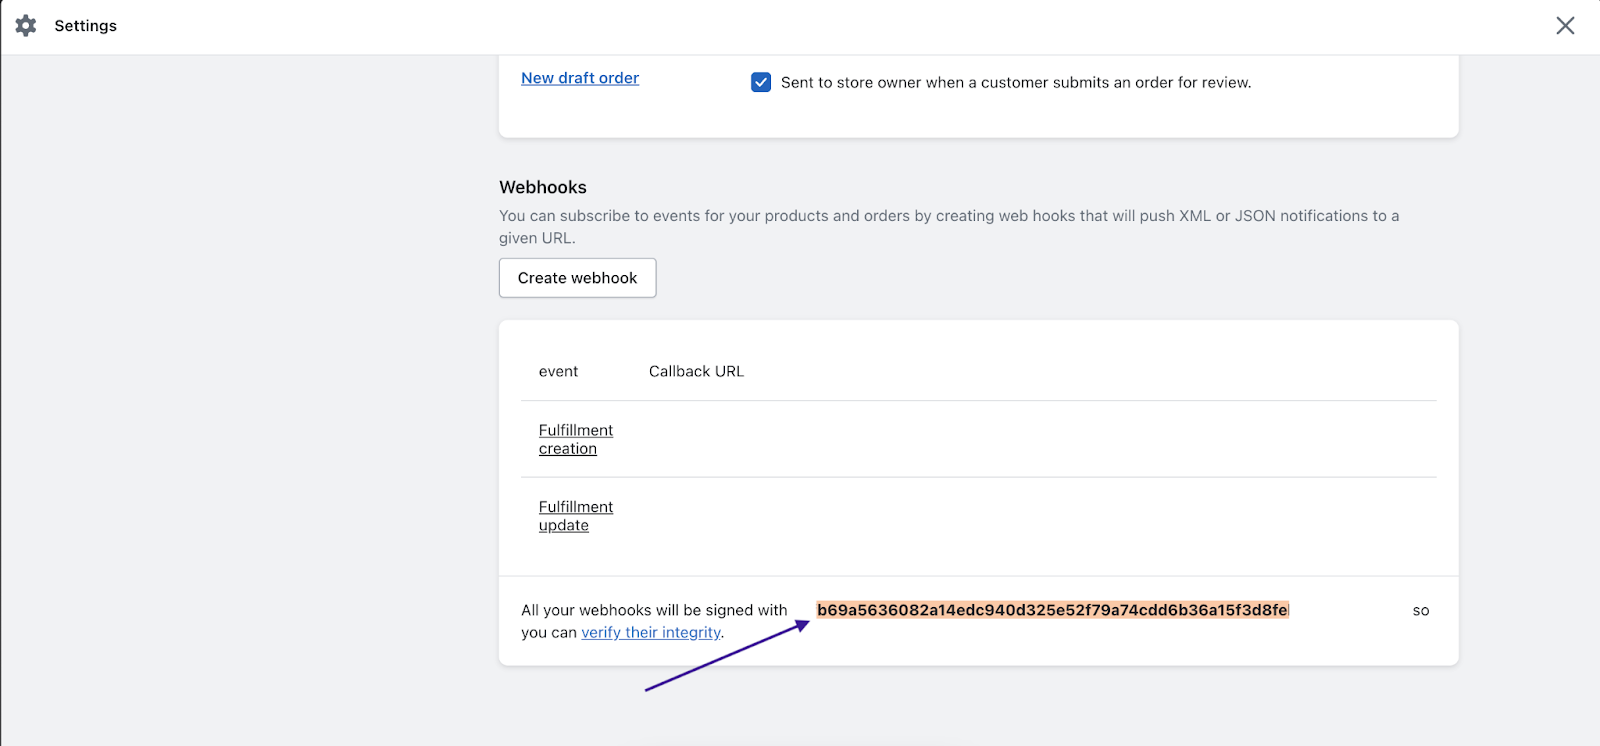
Task: Click the 'All your webhooks will be signed' text
Action: (x=654, y=610)
